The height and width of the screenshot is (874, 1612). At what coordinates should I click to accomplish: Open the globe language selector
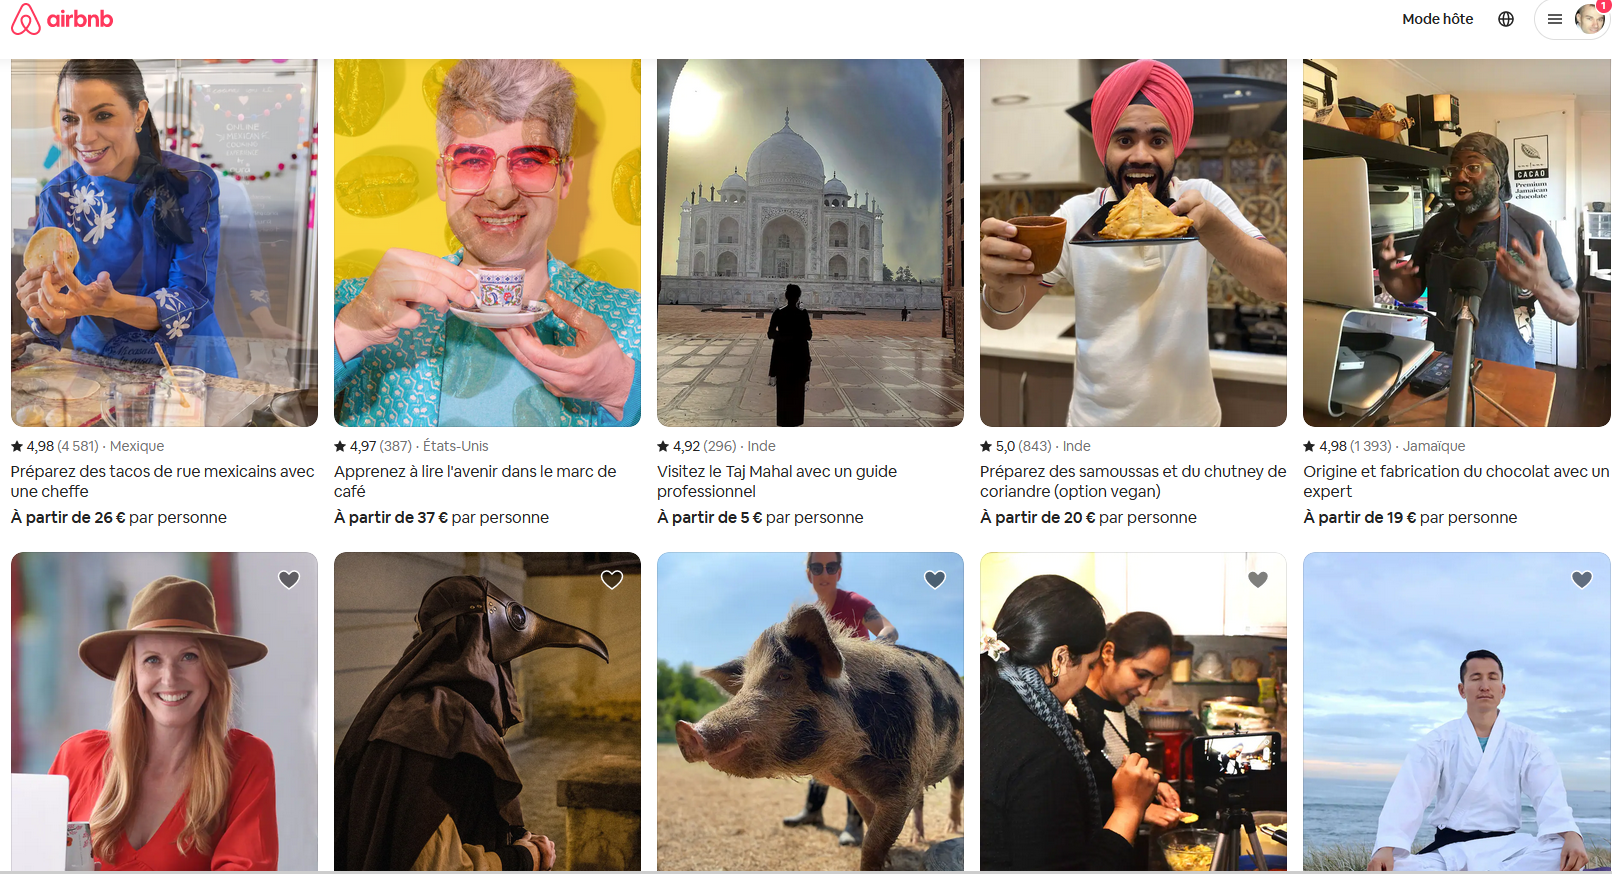[x=1506, y=19]
